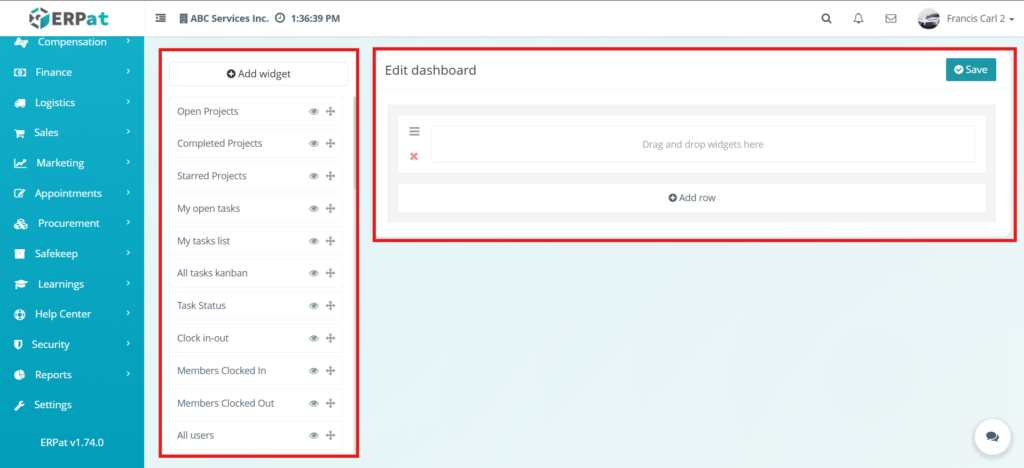Toggle visibility eye for Open Projects widget
The width and height of the screenshot is (1024, 468).
(313, 112)
